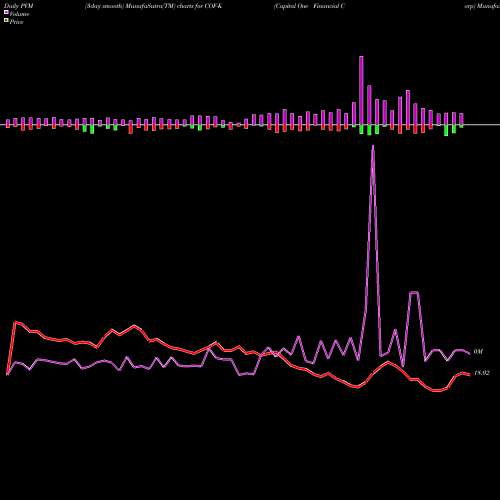Click the peak of the purple volume line
Image resolution: width=500 pixels, height=500 pixels.
(373, 146)
